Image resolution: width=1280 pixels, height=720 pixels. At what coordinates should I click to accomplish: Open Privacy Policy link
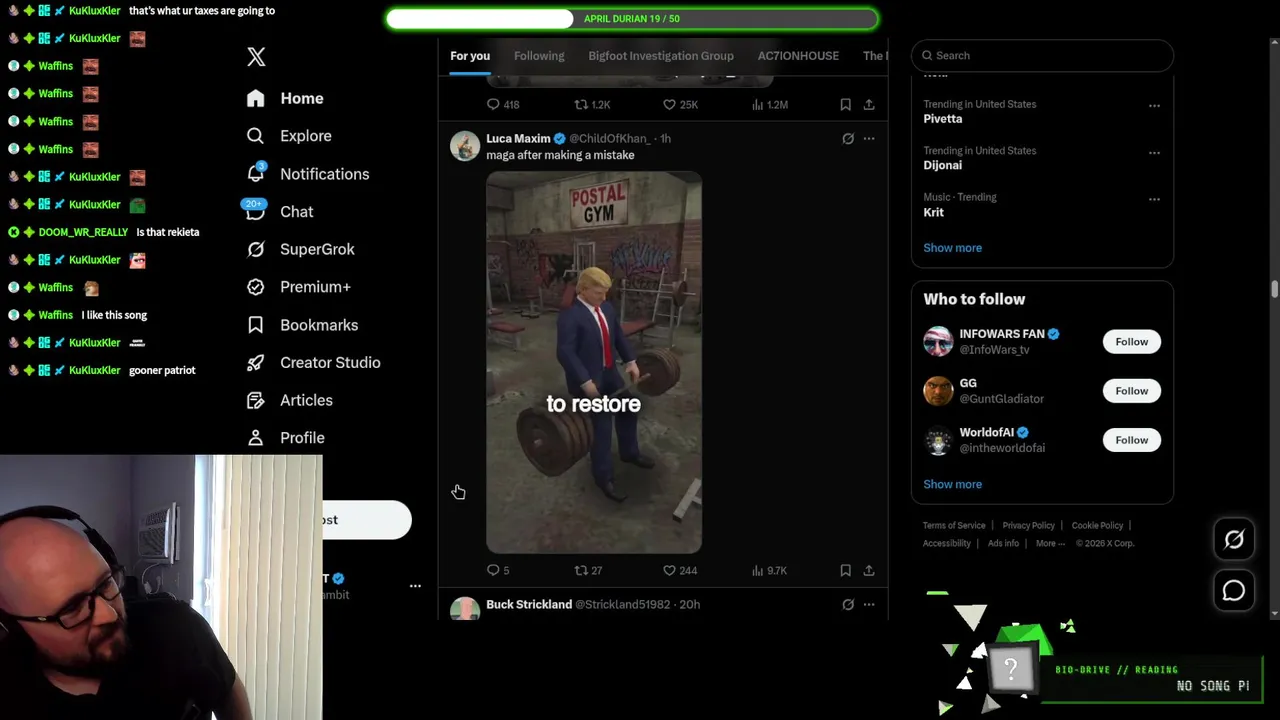tap(1029, 525)
